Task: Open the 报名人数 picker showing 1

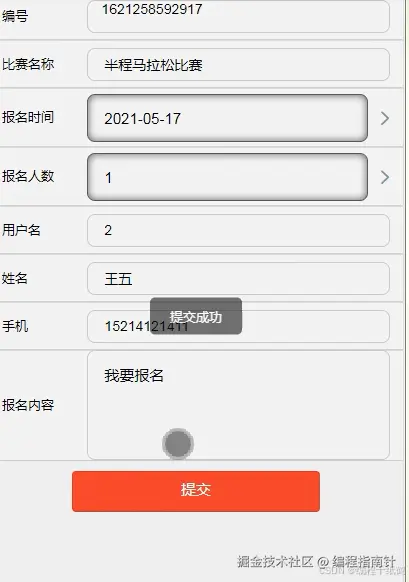Action: (227, 177)
